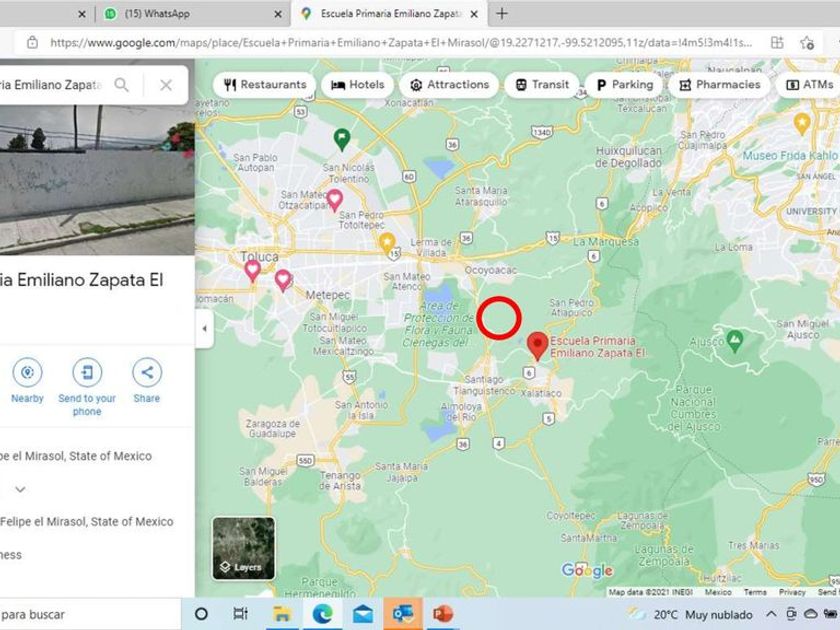This screenshot has width=840, height=630.
Task: Open Microsoft Edge from the taskbar
Action: pos(322,614)
